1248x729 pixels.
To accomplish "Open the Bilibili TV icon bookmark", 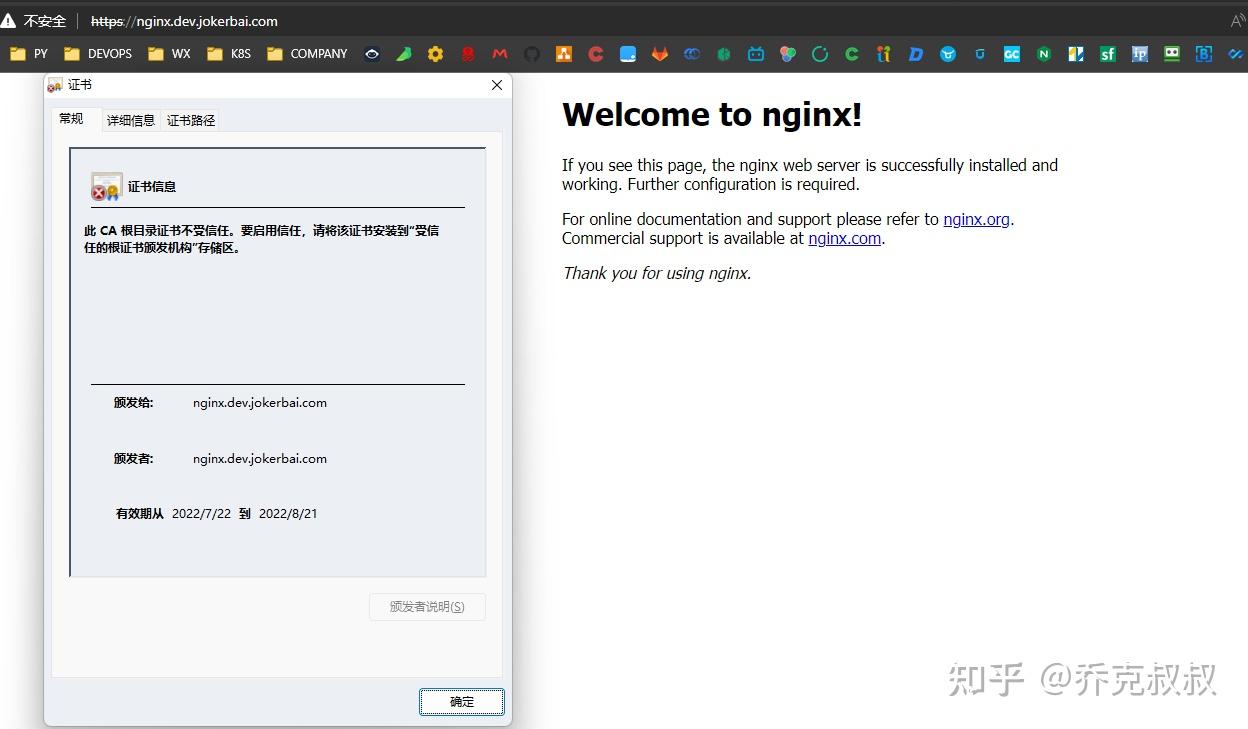I will click(x=756, y=54).
